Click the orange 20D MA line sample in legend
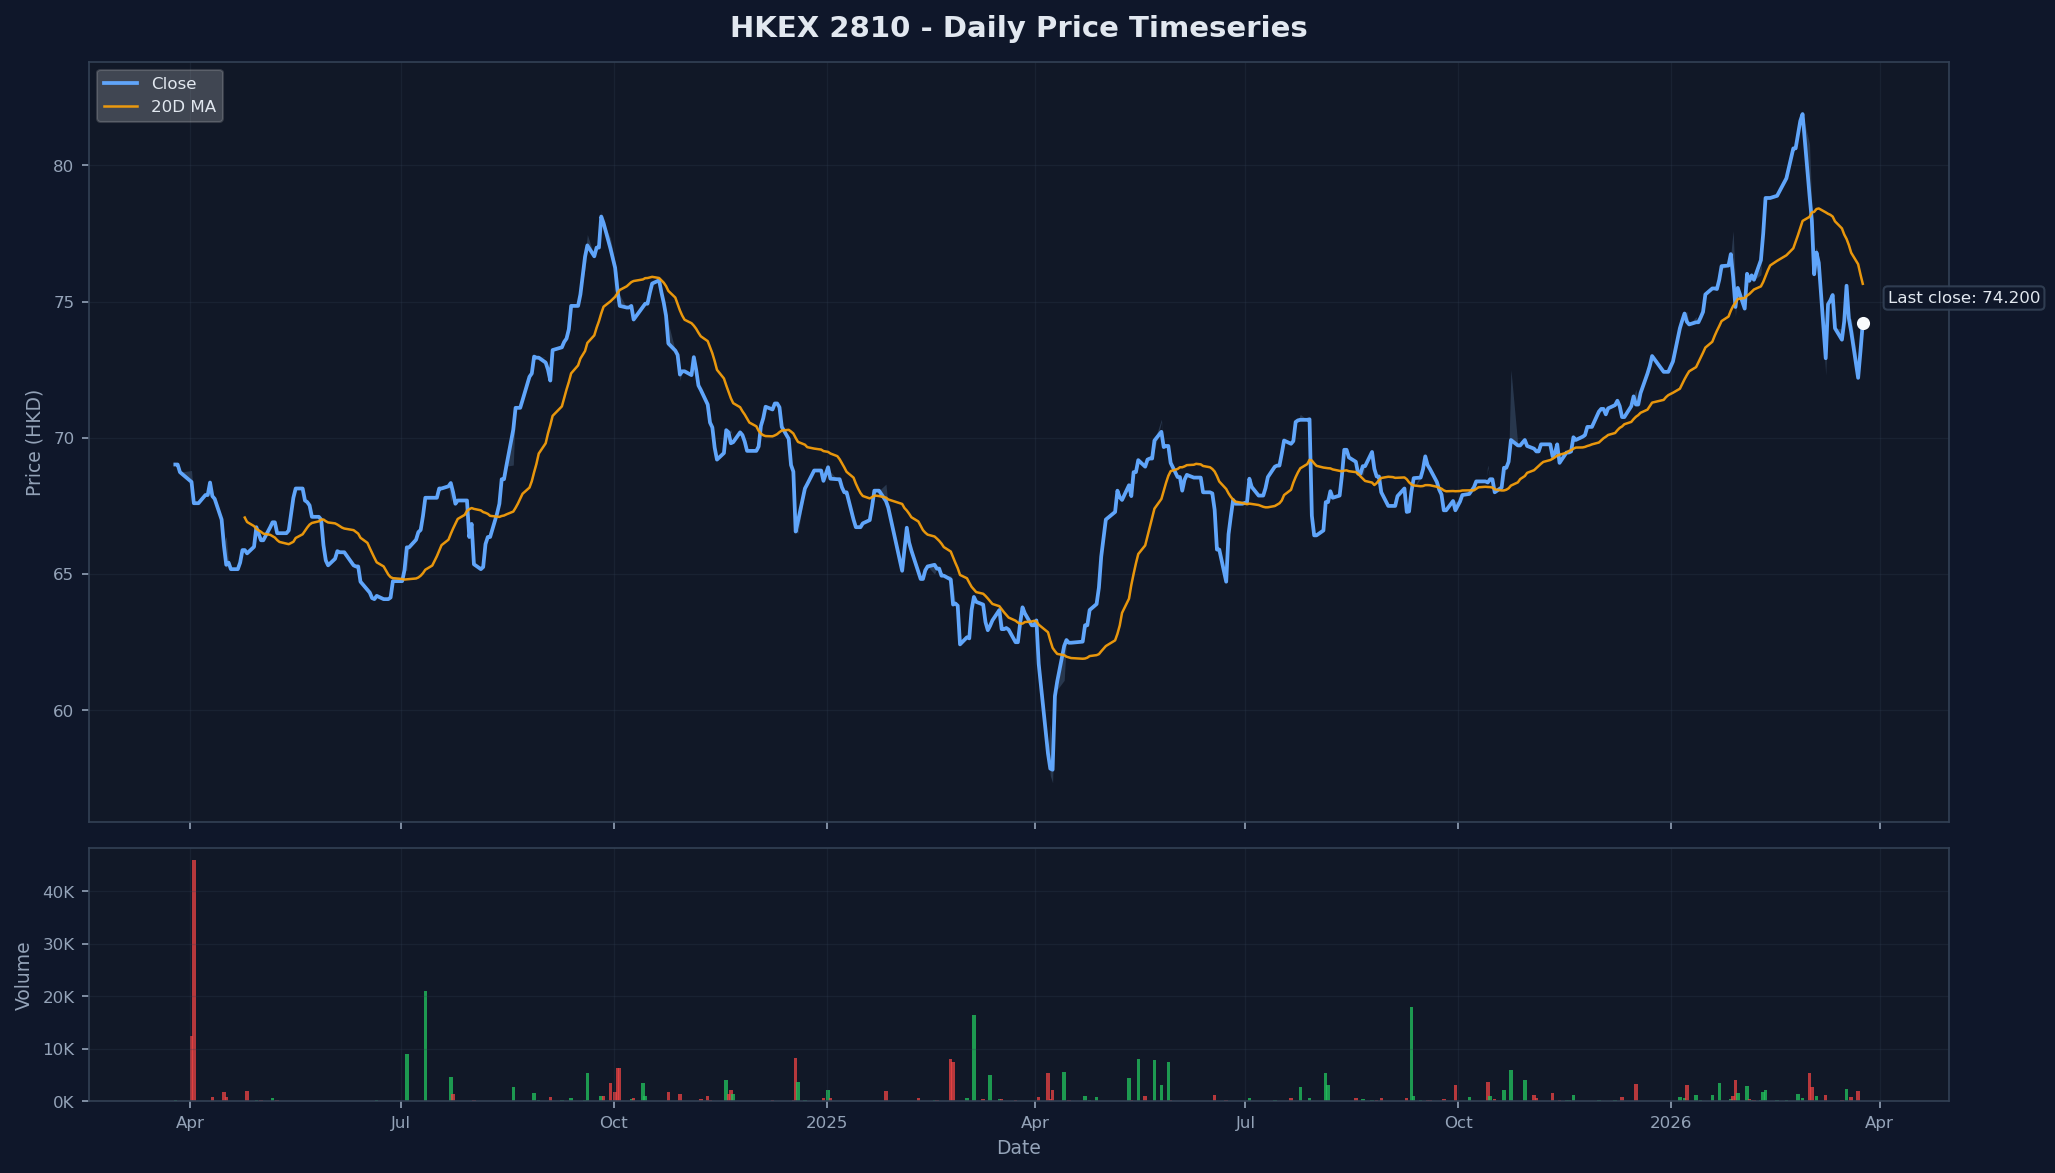 coord(120,107)
